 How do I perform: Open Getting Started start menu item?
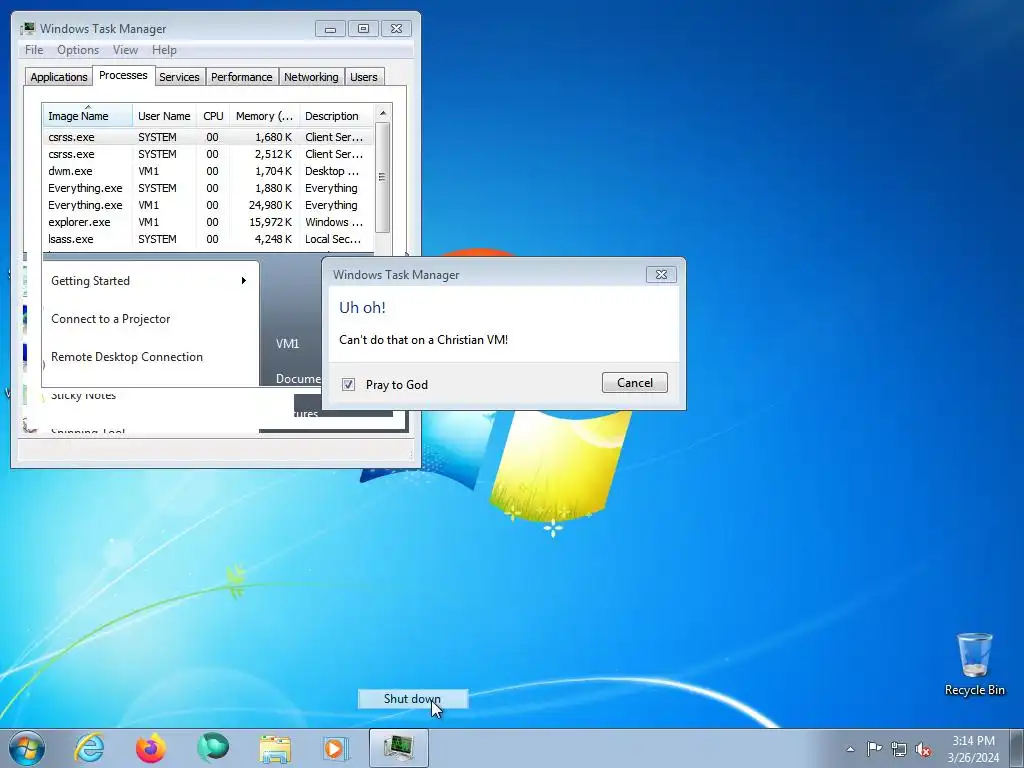[x=150, y=281]
